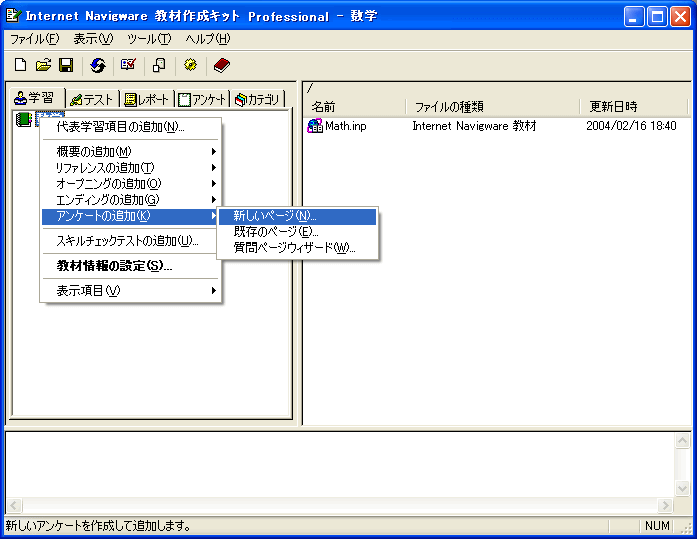The image size is (697, 539).
Task: Click output pane scroll down arrow
Action: (x=682, y=488)
